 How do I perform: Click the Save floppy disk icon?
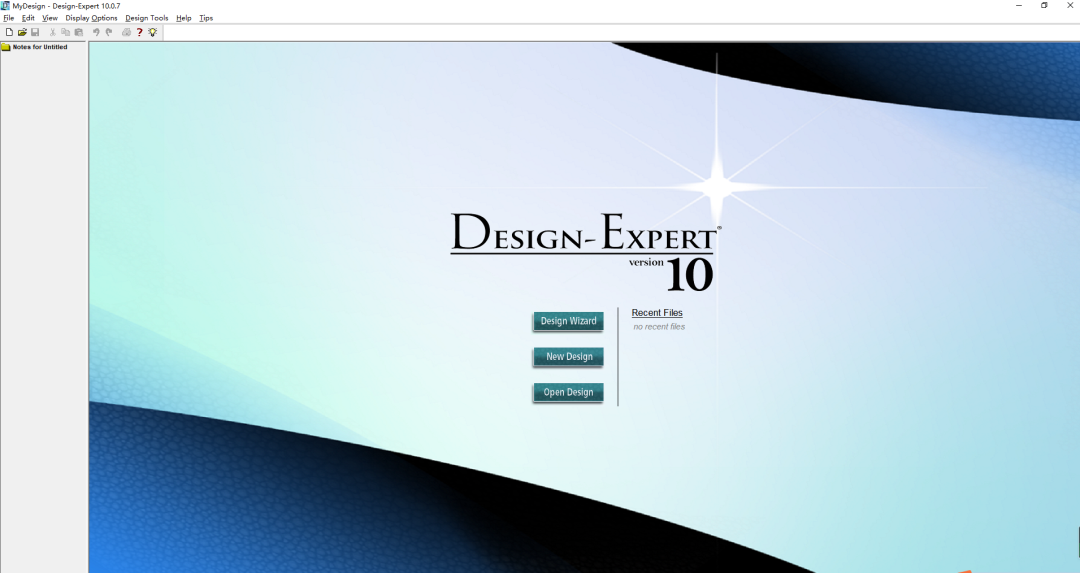35,32
